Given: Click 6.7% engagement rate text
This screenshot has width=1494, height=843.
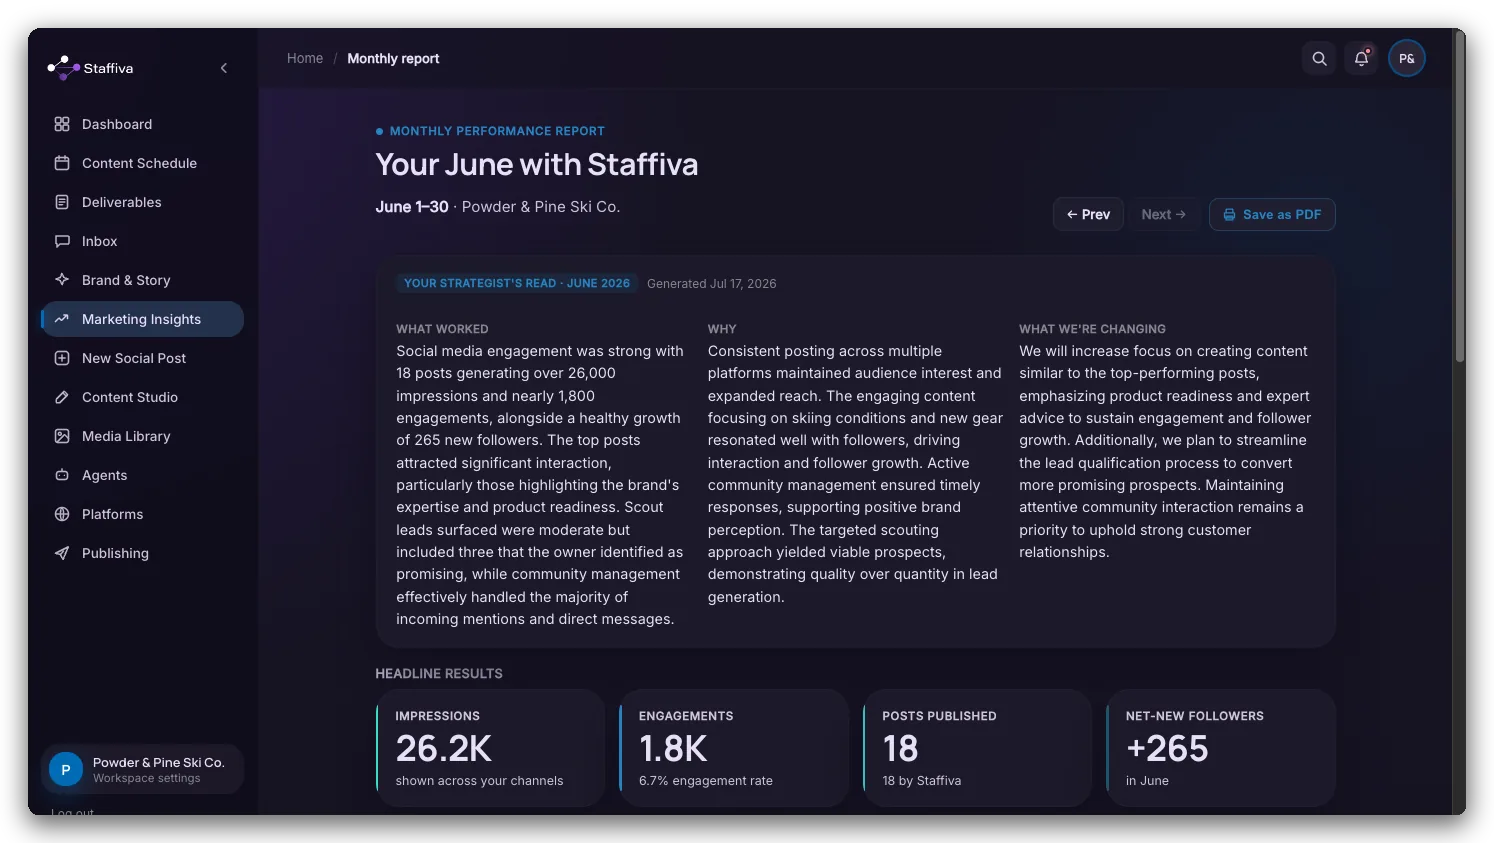Looking at the screenshot, I should tap(706, 781).
